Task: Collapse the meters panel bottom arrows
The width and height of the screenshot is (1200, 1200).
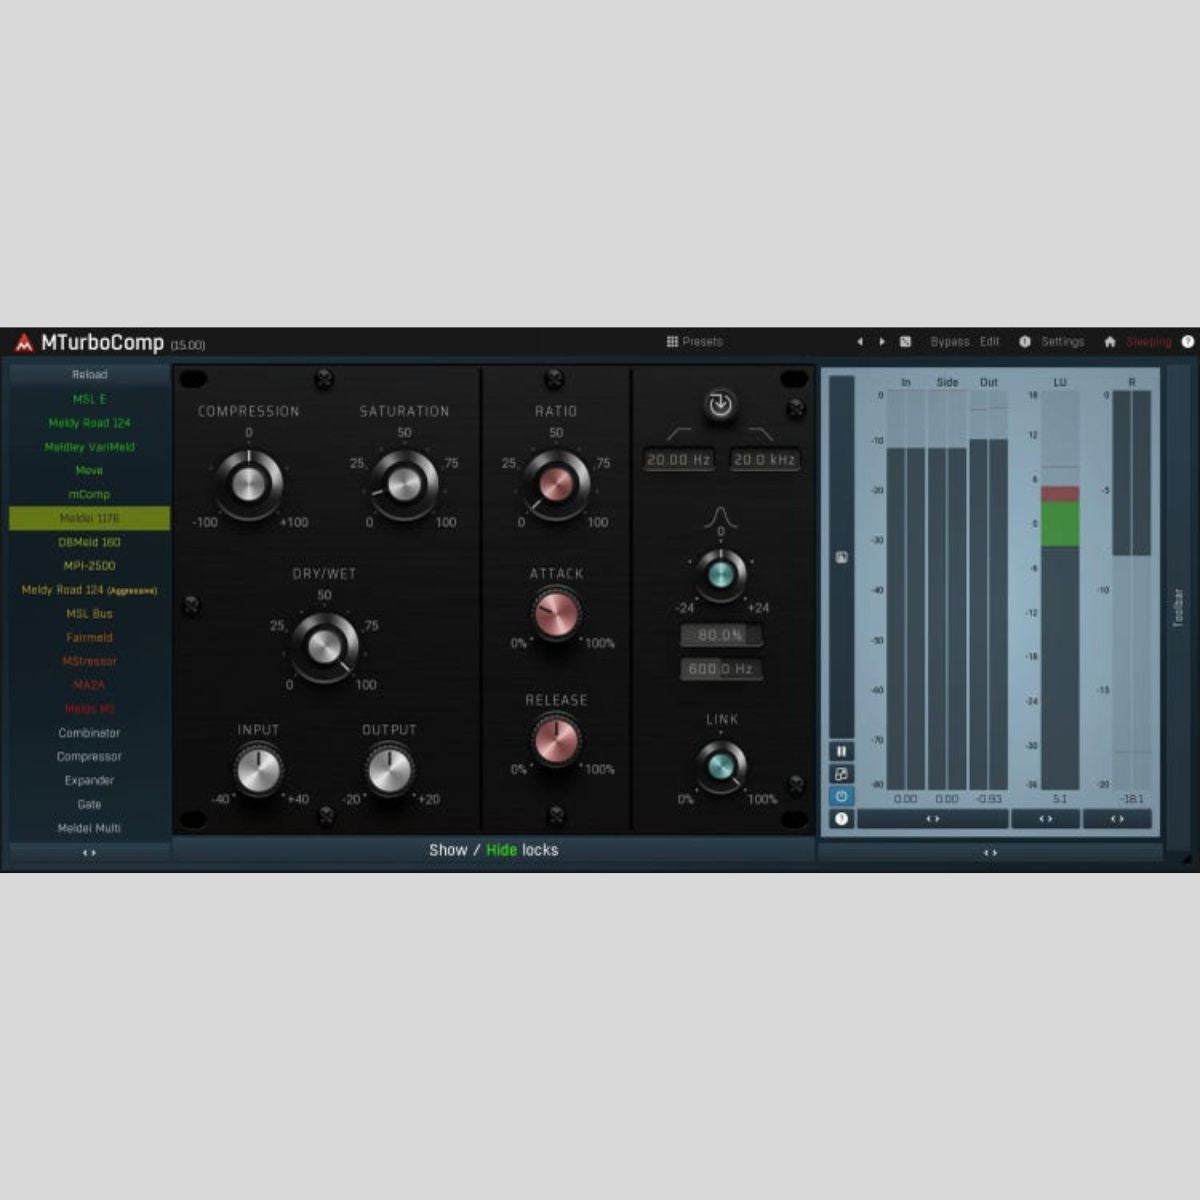Action: pos(990,853)
